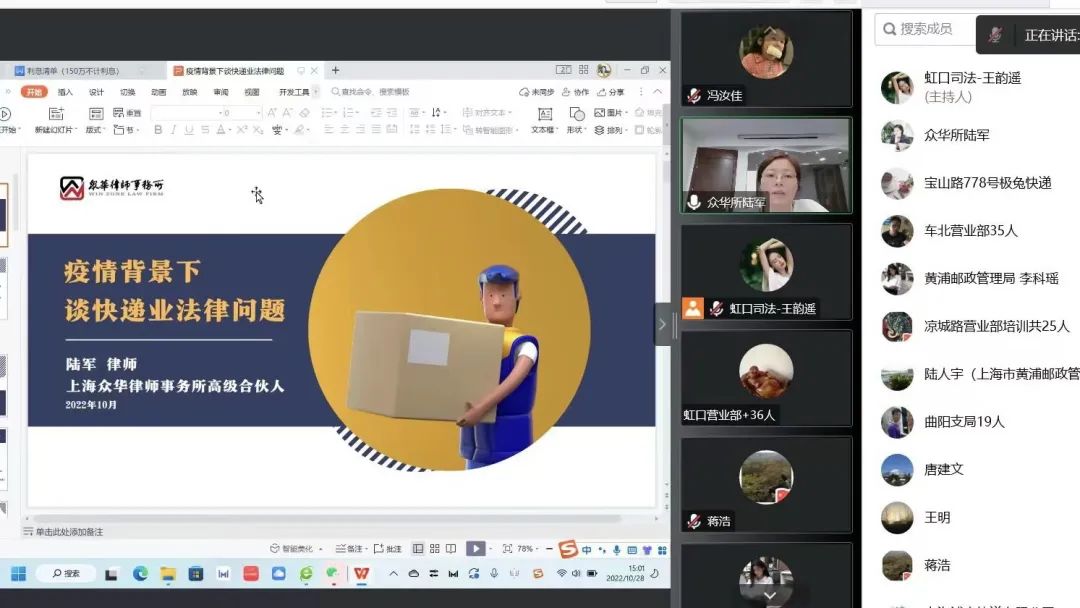This screenshot has width=1080, height=608.
Task: Collapse the ribbon with the chevron
Action: pyautogui.click(x=658, y=91)
